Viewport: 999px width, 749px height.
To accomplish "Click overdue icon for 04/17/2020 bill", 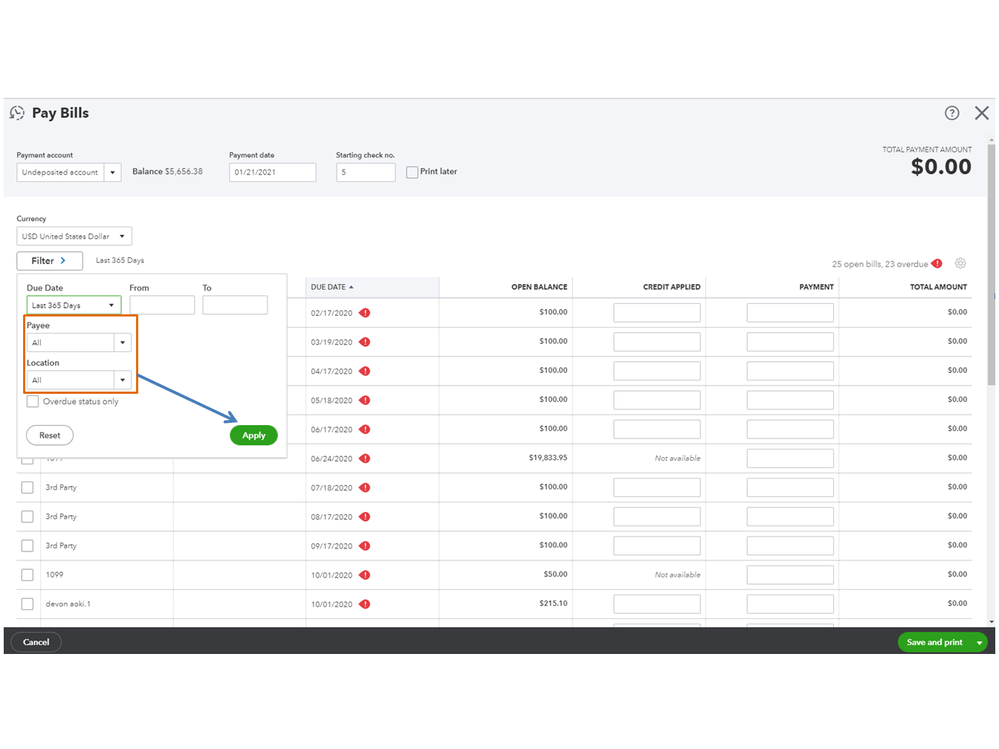I will point(364,371).
